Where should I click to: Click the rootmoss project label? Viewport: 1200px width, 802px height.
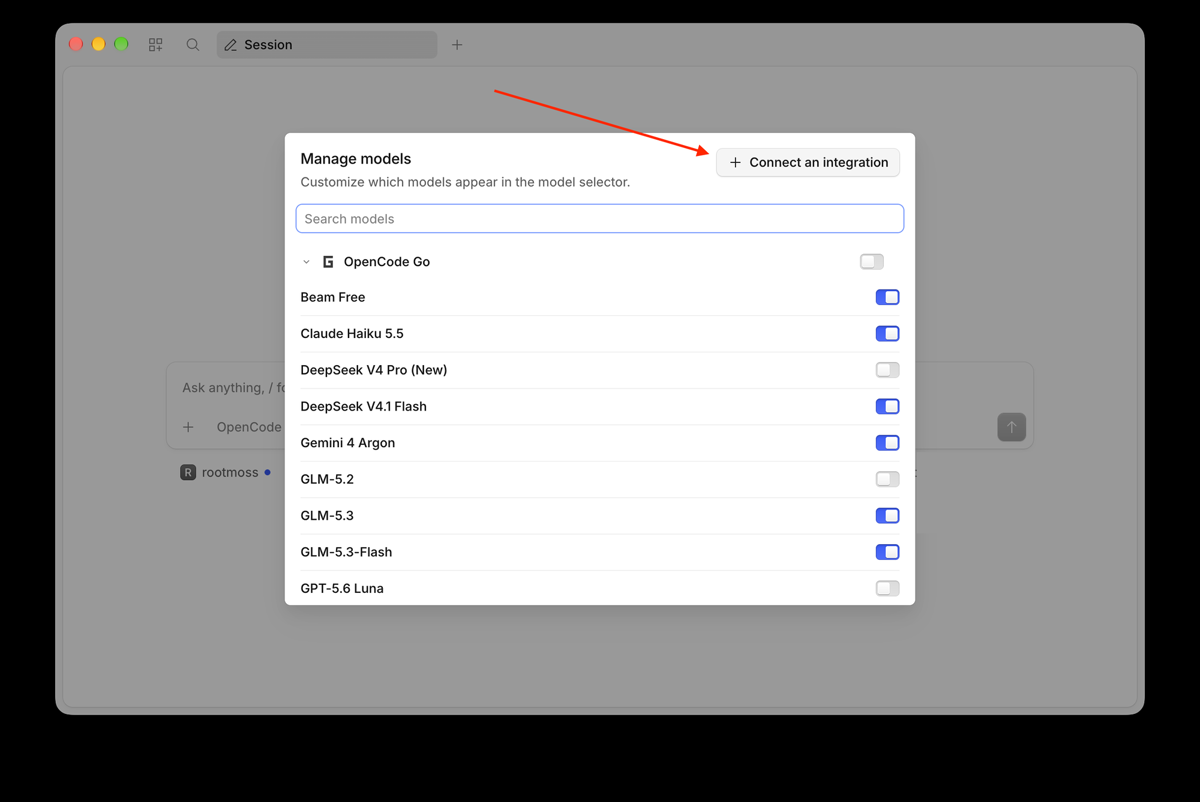point(230,472)
